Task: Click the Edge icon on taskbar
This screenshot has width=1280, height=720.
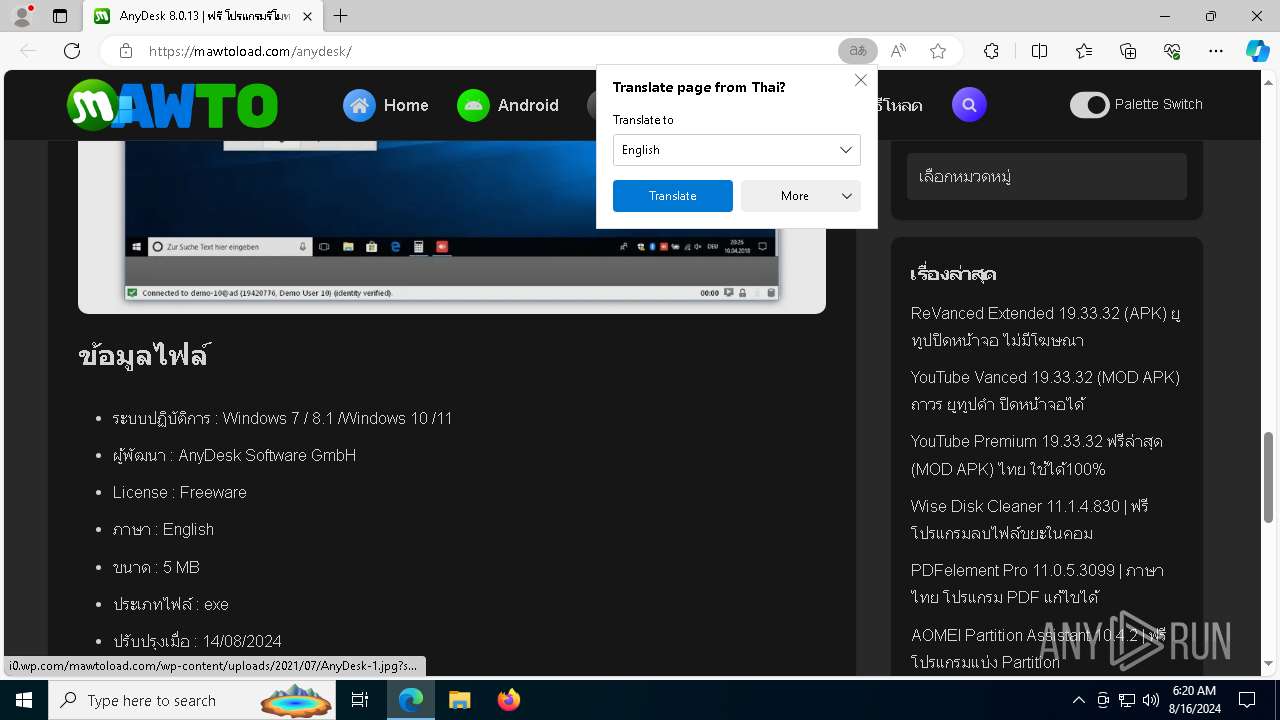Action: (x=411, y=700)
